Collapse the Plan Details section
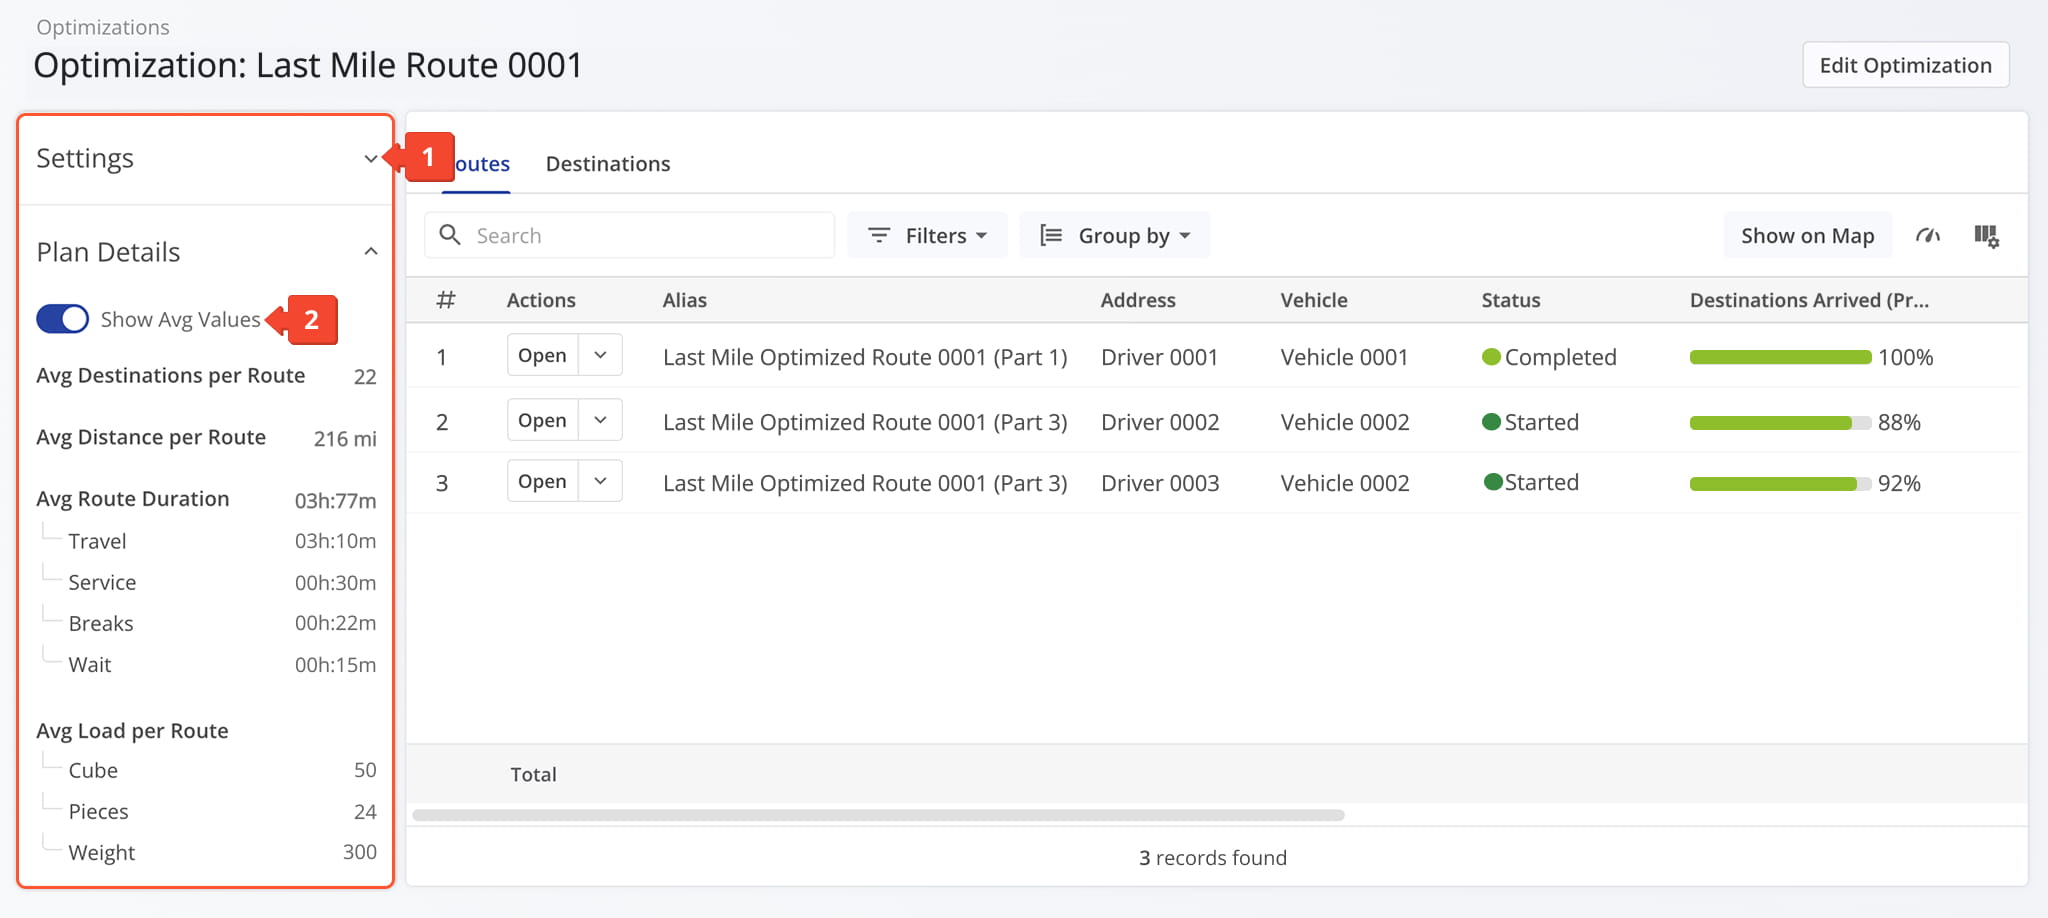2048x918 pixels. pos(371,252)
